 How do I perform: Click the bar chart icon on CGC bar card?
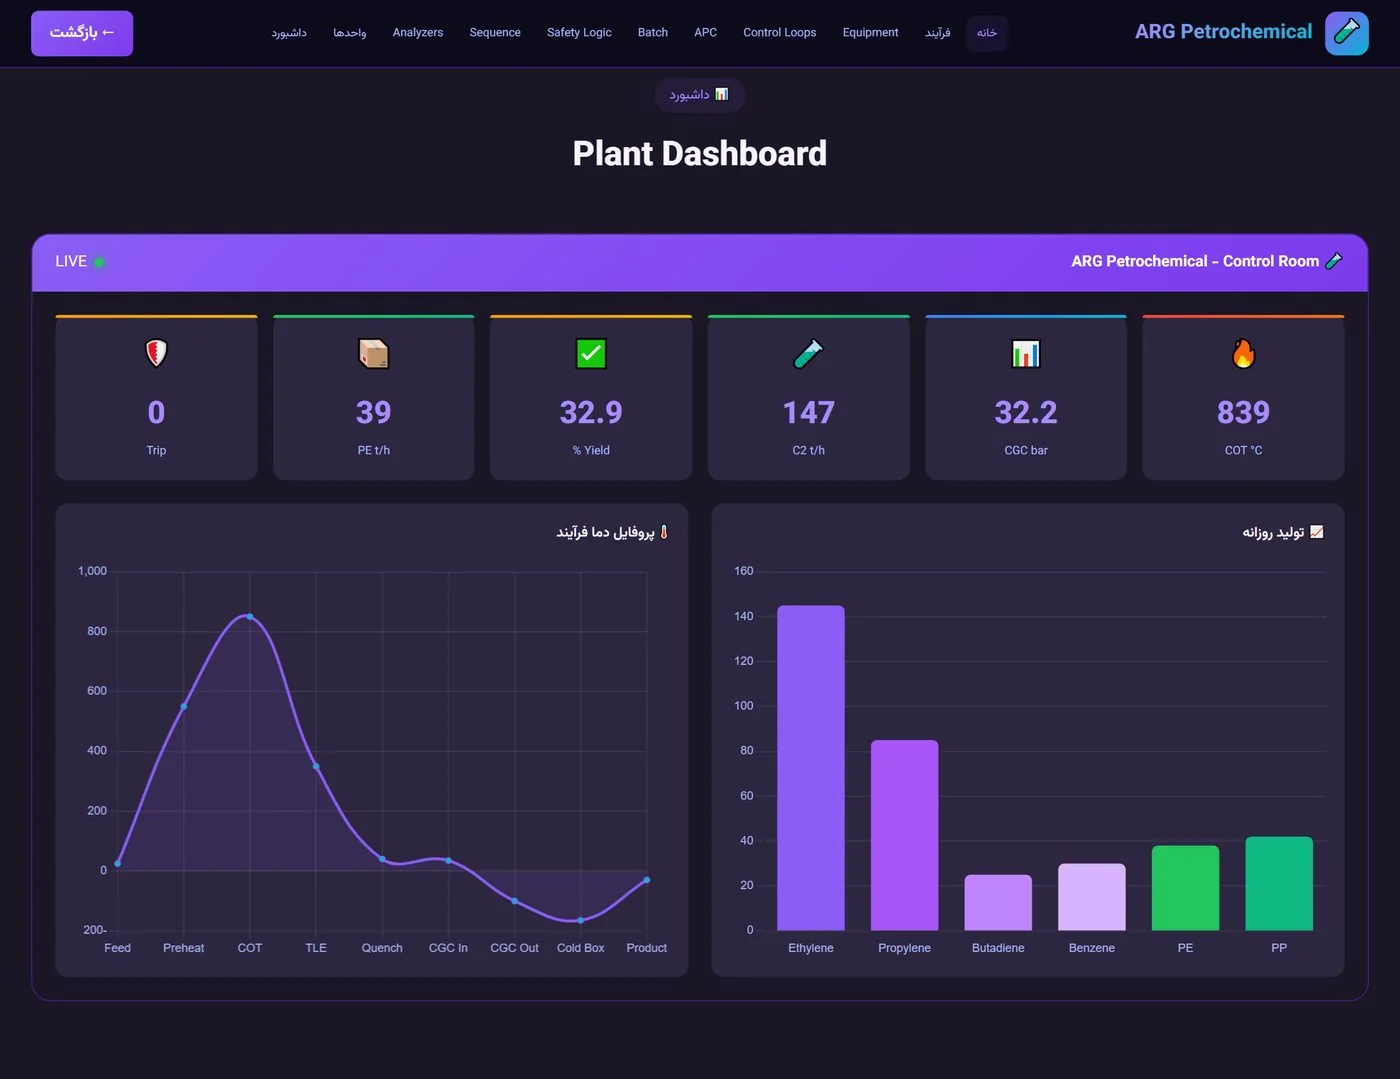pyautogui.click(x=1026, y=353)
